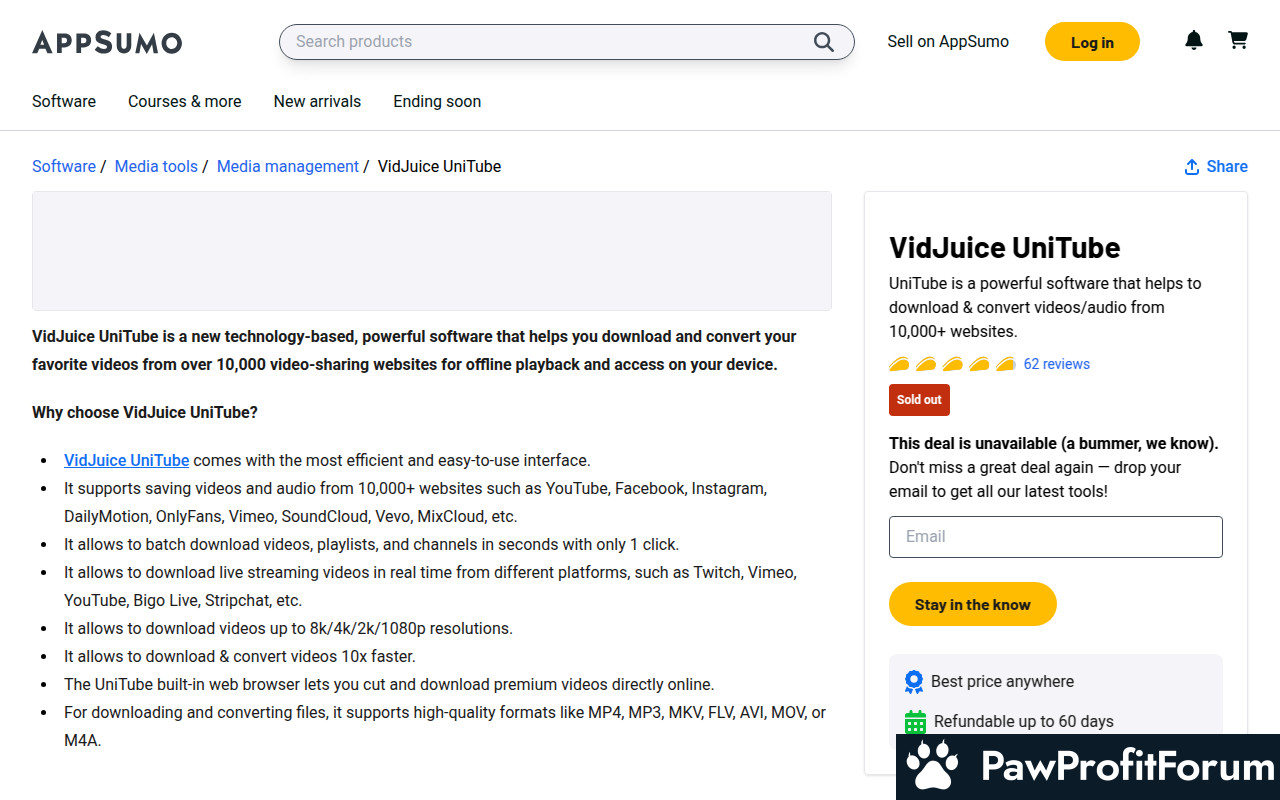This screenshot has height=800, width=1280.
Task: Open Courses & more menu
Action: [x=184, y=101]
